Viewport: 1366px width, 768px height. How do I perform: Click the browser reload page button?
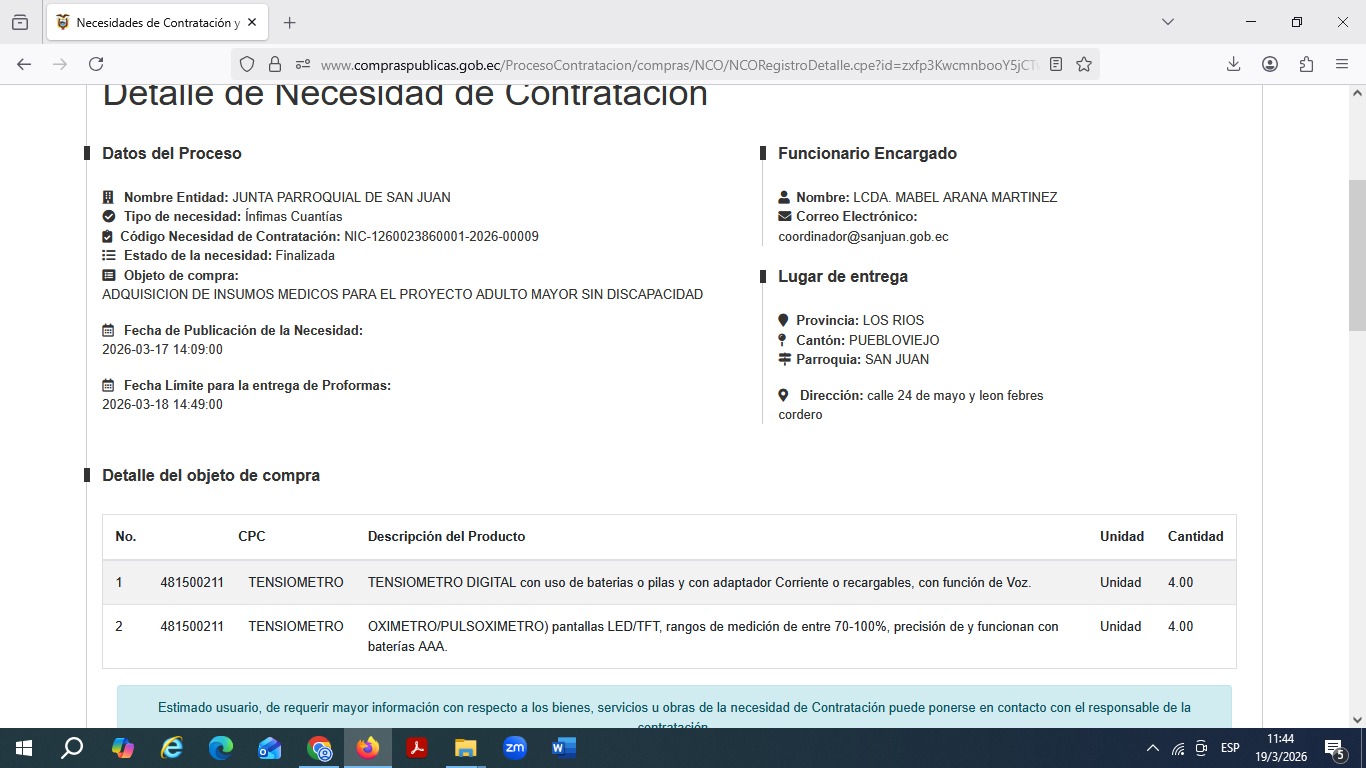click(96, 64)
